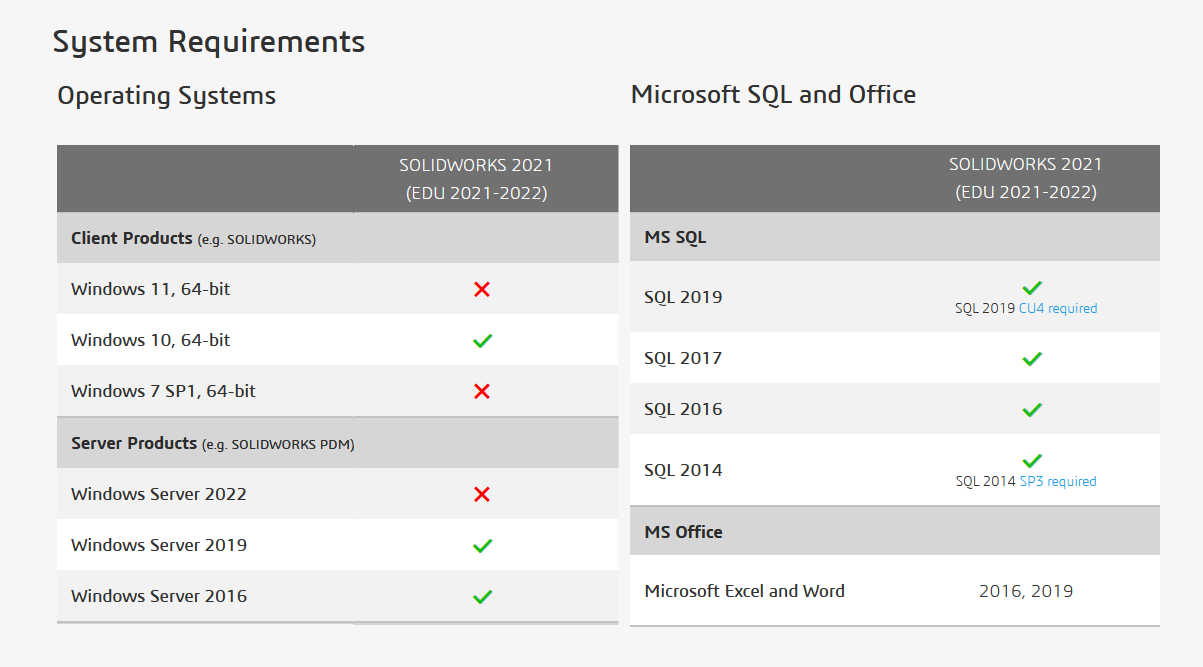Click the Operating Systems heading
The width and height of the screenshot is (1203, 667).
(167, 96)
